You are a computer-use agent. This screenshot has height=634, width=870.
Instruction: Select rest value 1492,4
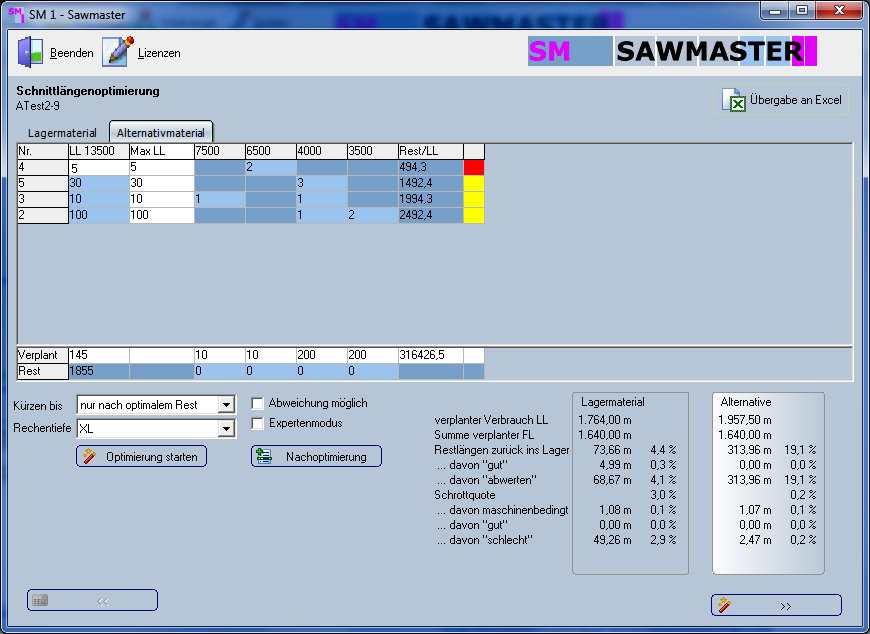pos(431,184)
